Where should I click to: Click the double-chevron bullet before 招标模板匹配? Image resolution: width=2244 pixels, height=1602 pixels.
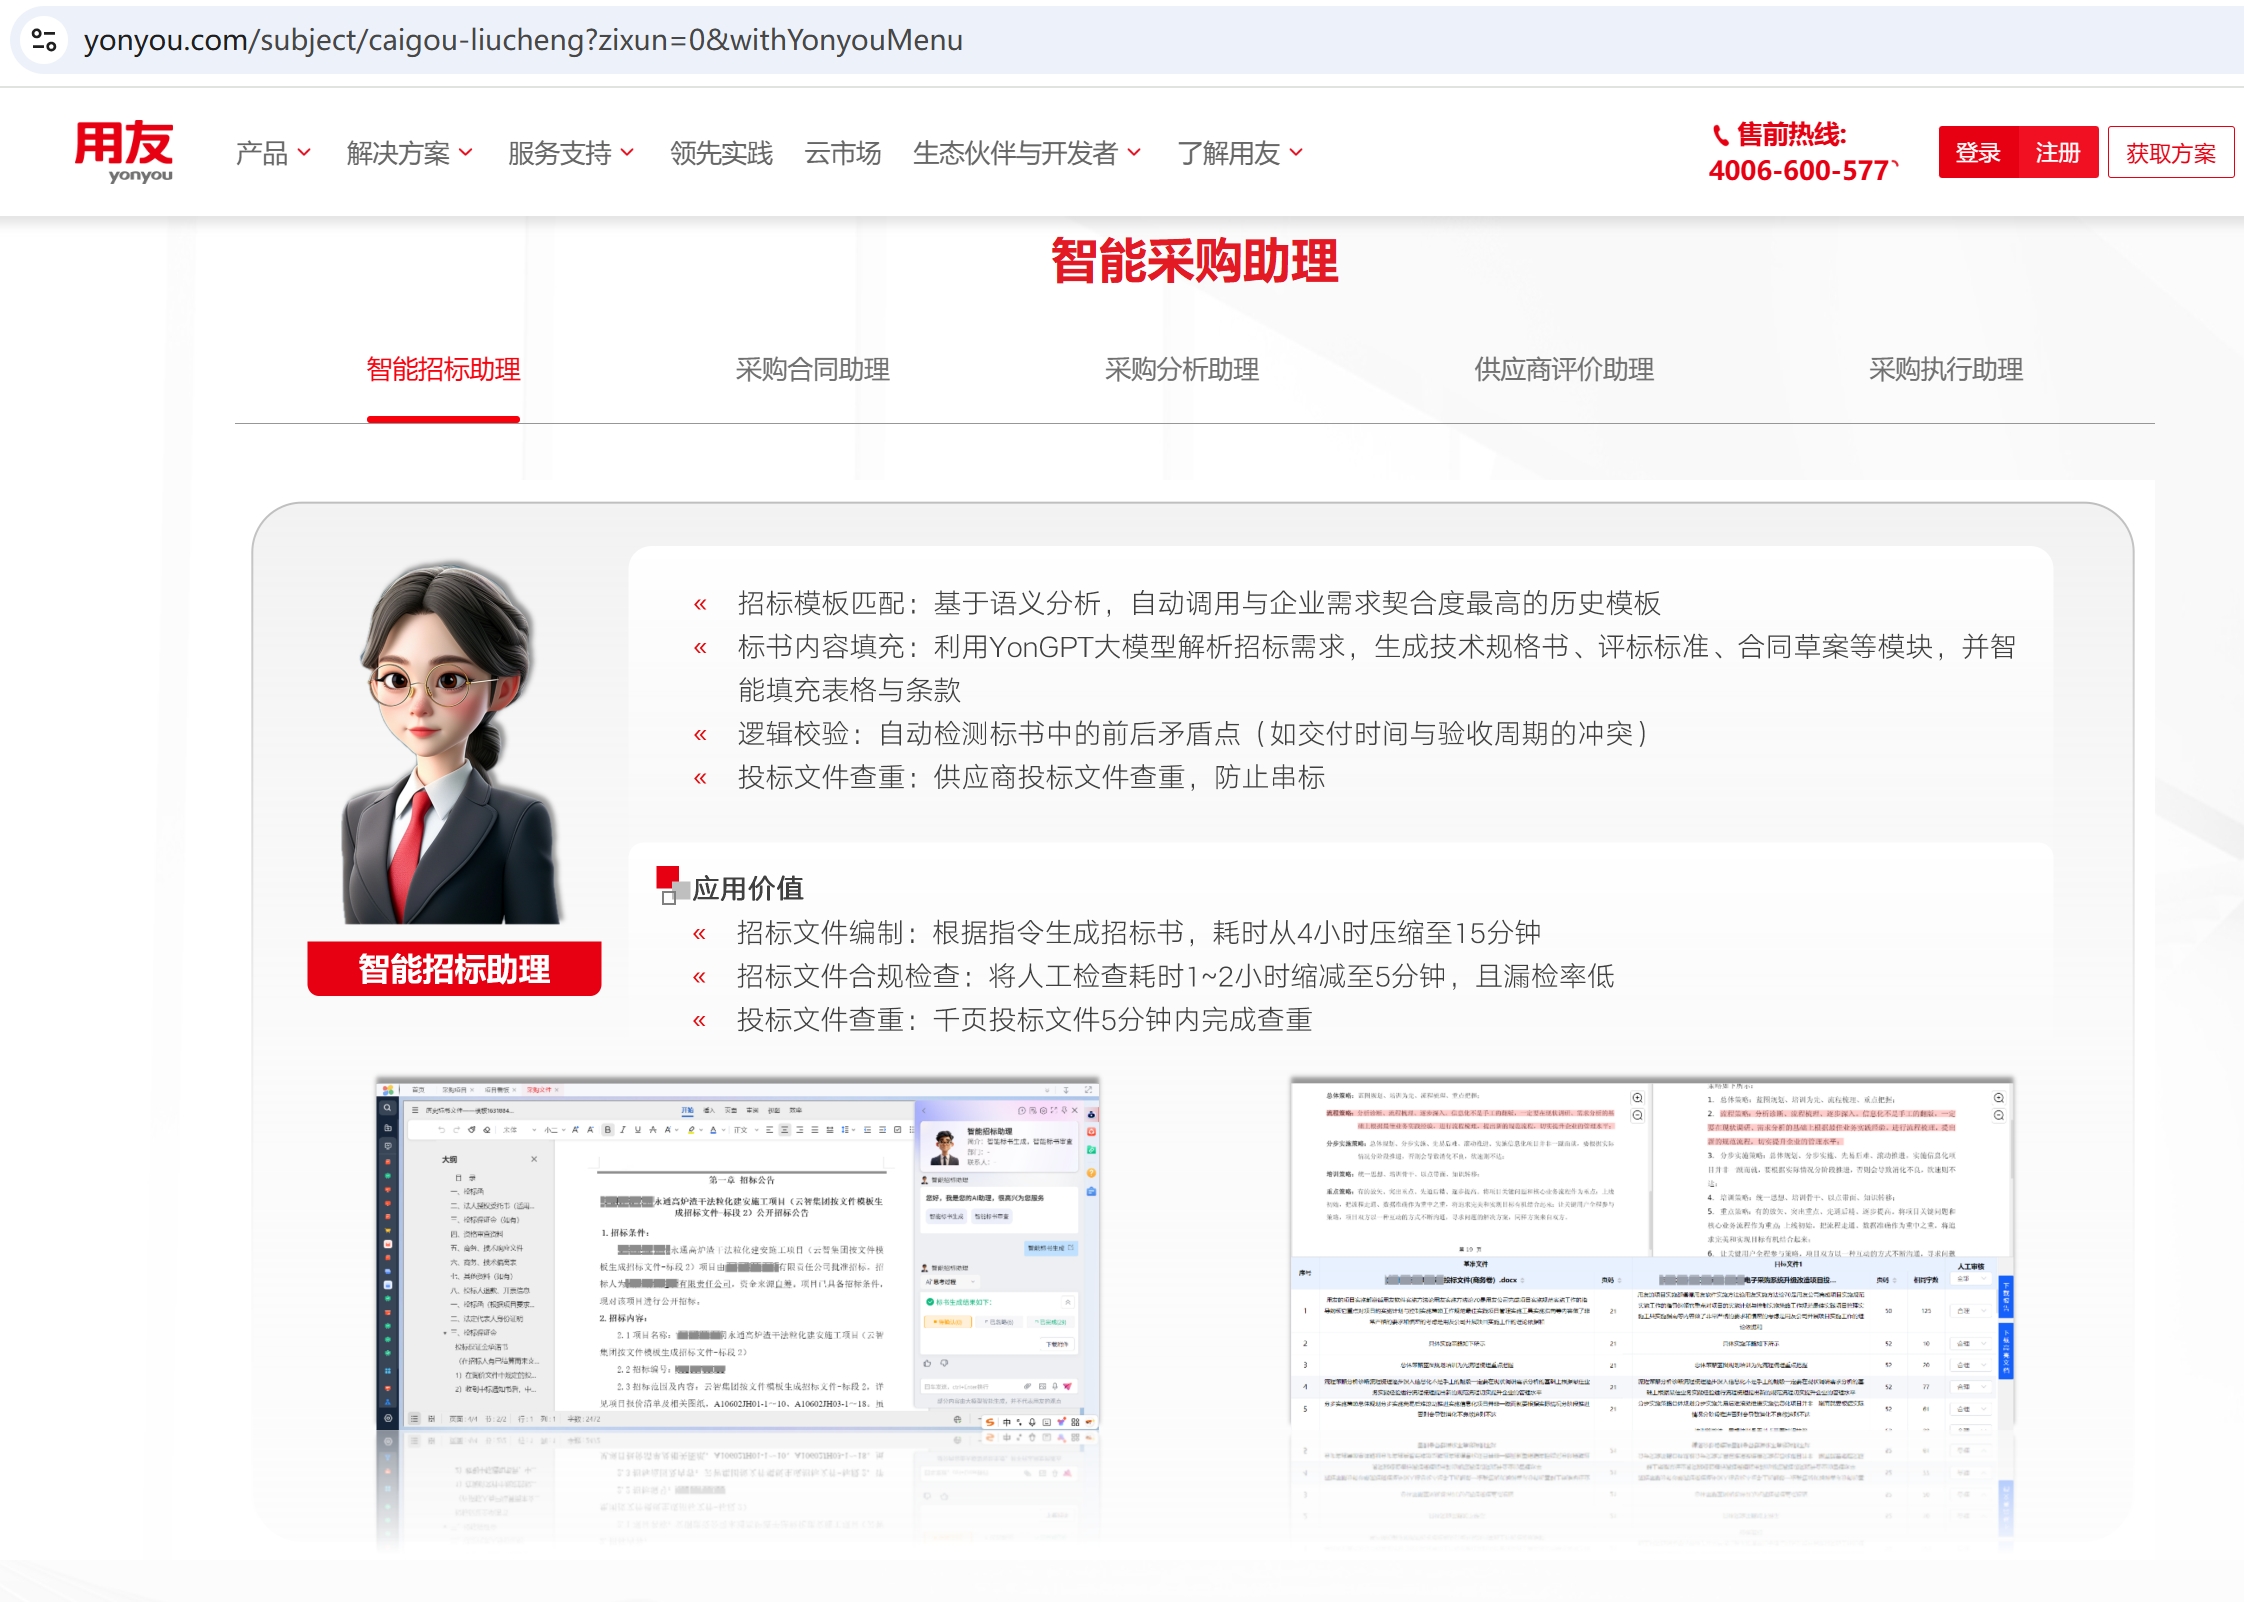[700, 604]
